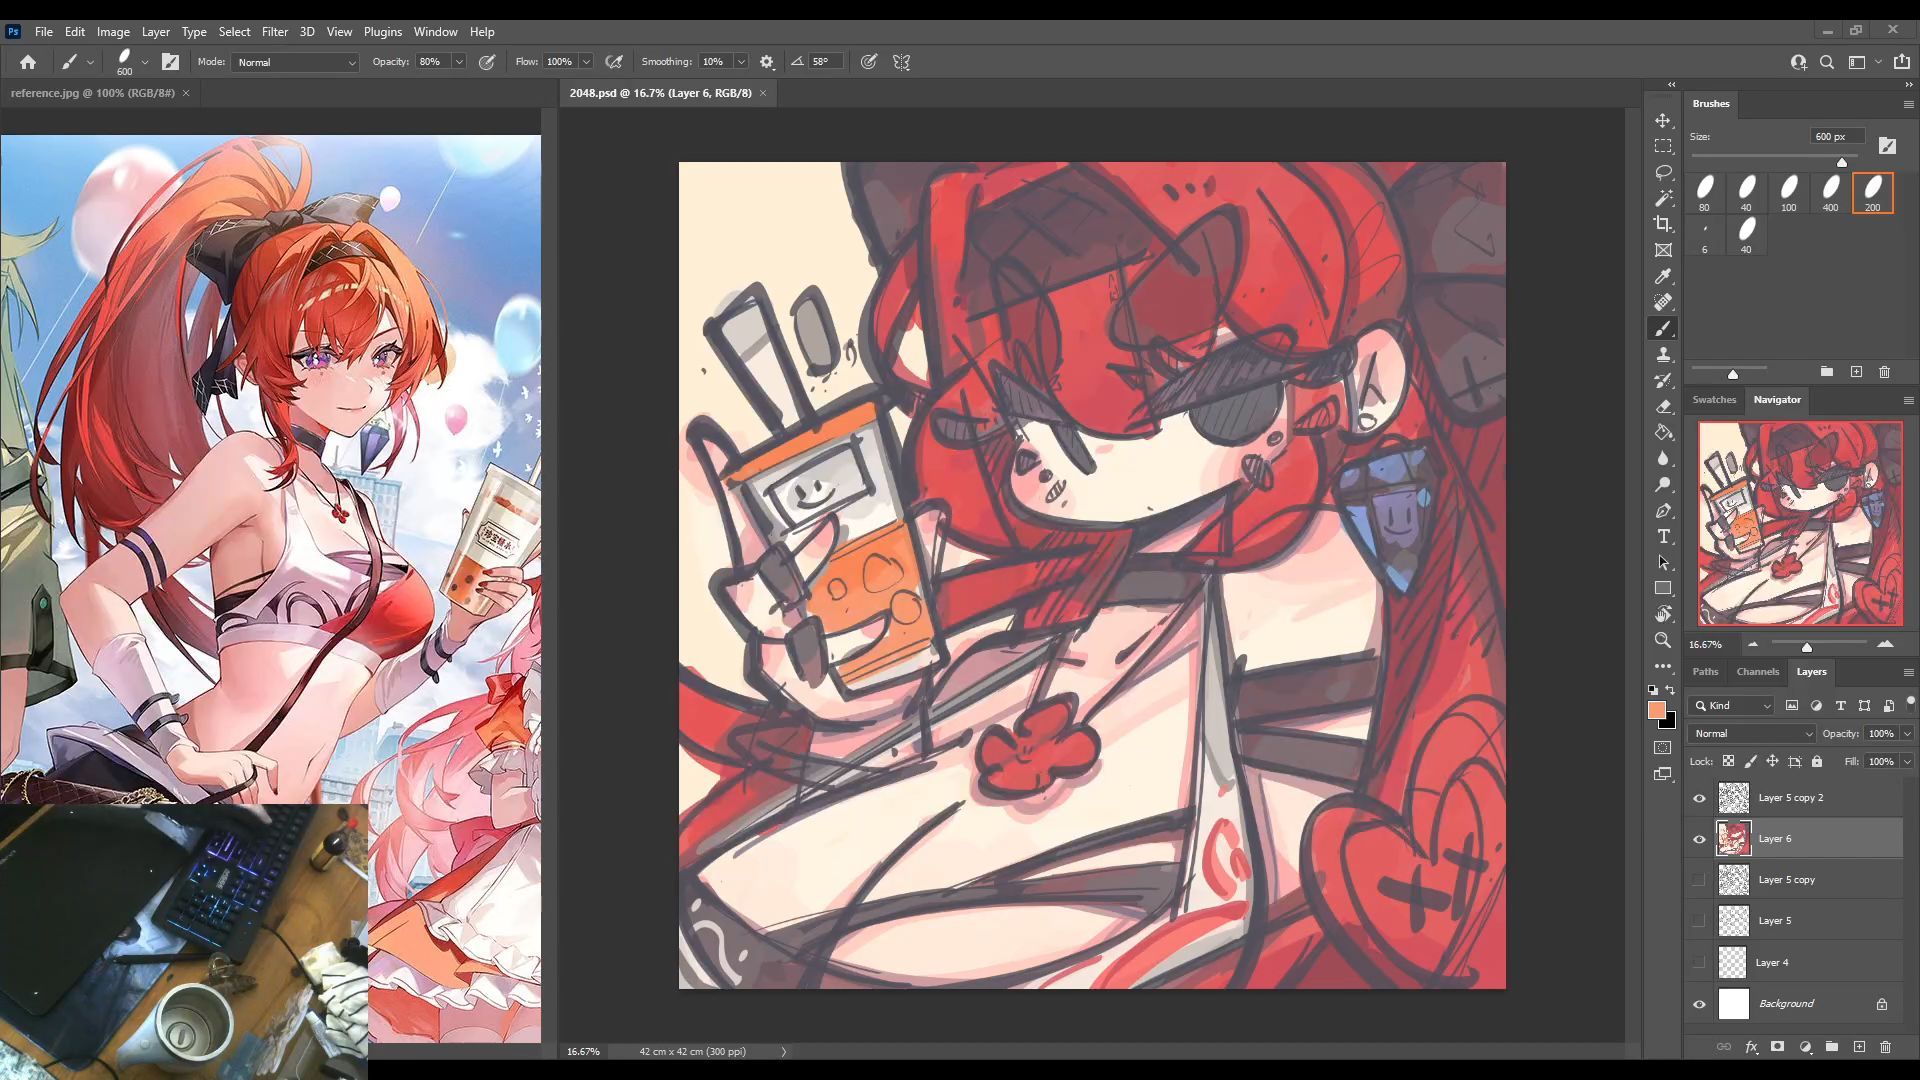Select the Hand tool
1920x1080 pixels.
1663,614
